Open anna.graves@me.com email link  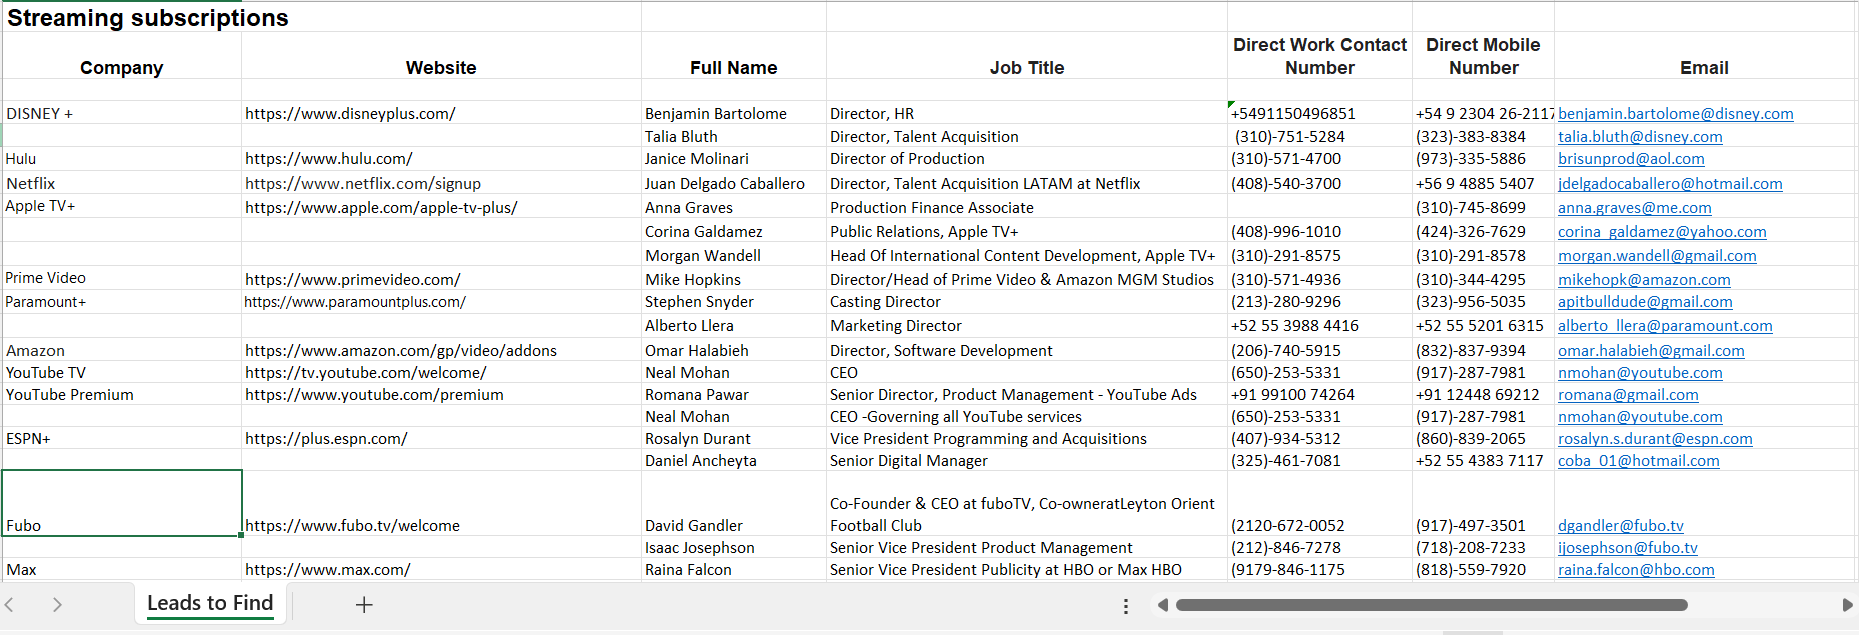pos(1634,208)
